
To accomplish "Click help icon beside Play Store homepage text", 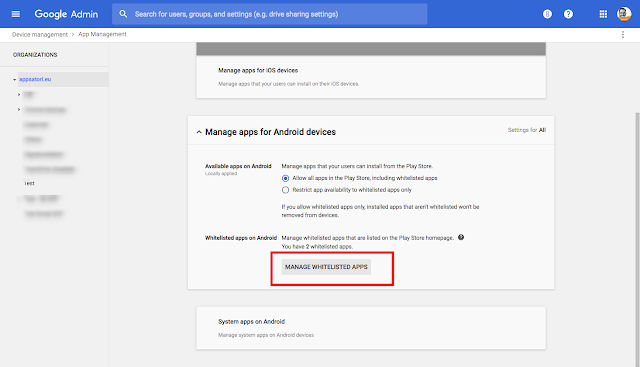I will click(461, 237).
